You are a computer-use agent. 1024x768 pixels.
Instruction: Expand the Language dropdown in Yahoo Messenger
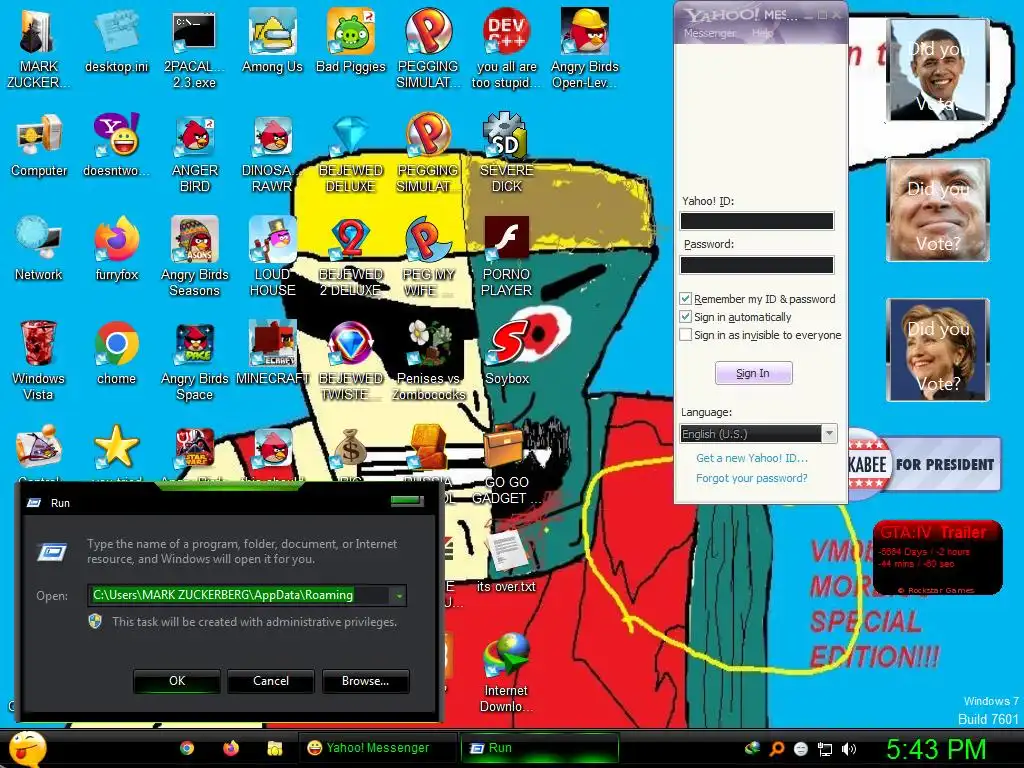coord(829,434)
